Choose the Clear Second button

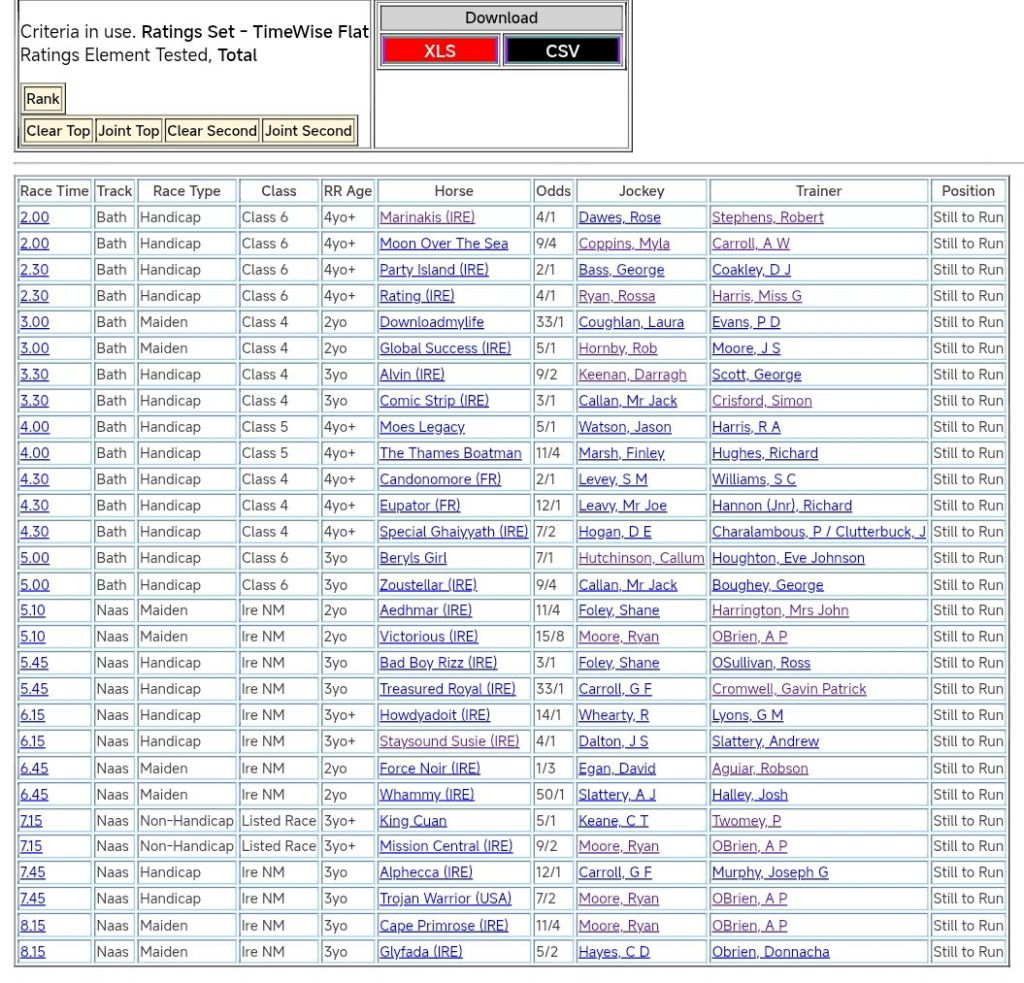click(x=212, y=131)
